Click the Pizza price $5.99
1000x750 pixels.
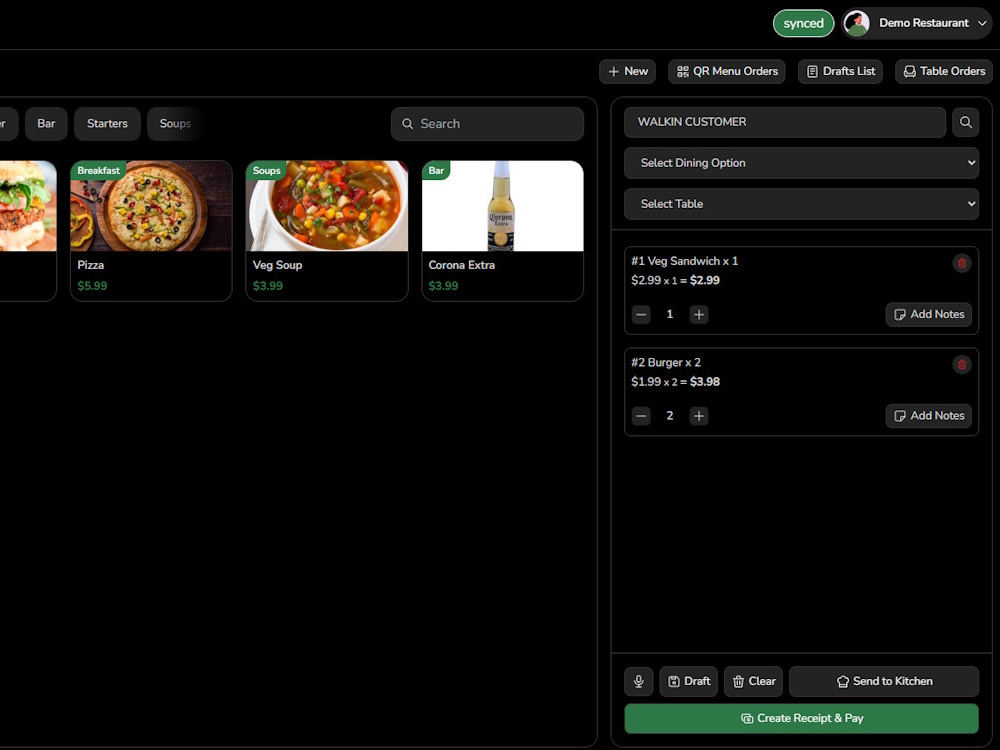pos(92,286)
